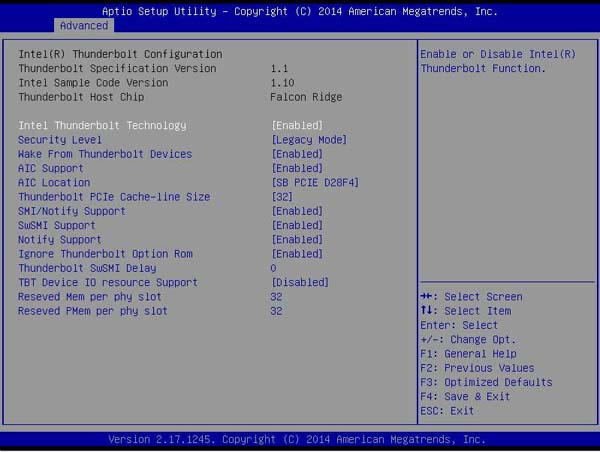This screenshot has height=452, width=600.
Task: Click the sample code version value 1.10
Action: [x=282, y=83]
